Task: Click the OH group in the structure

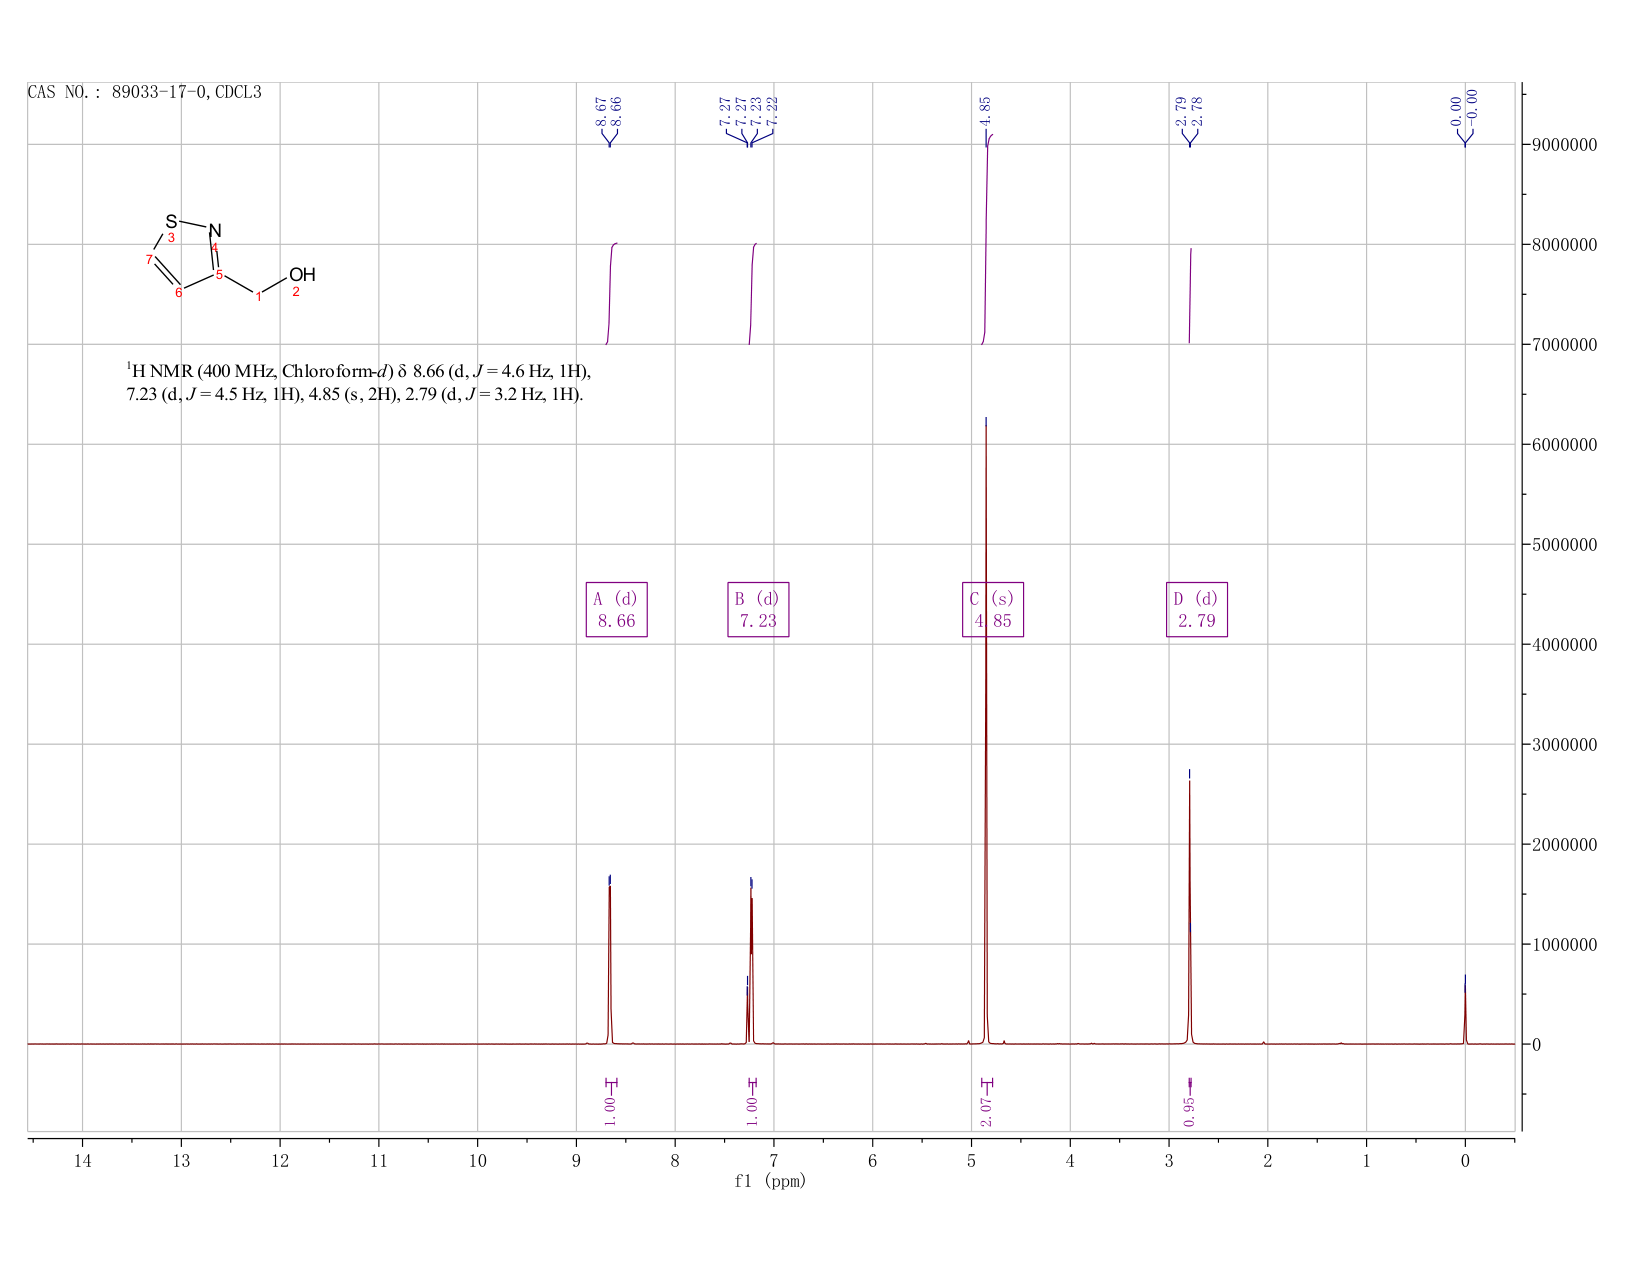Action: click(x=302, y=275)
